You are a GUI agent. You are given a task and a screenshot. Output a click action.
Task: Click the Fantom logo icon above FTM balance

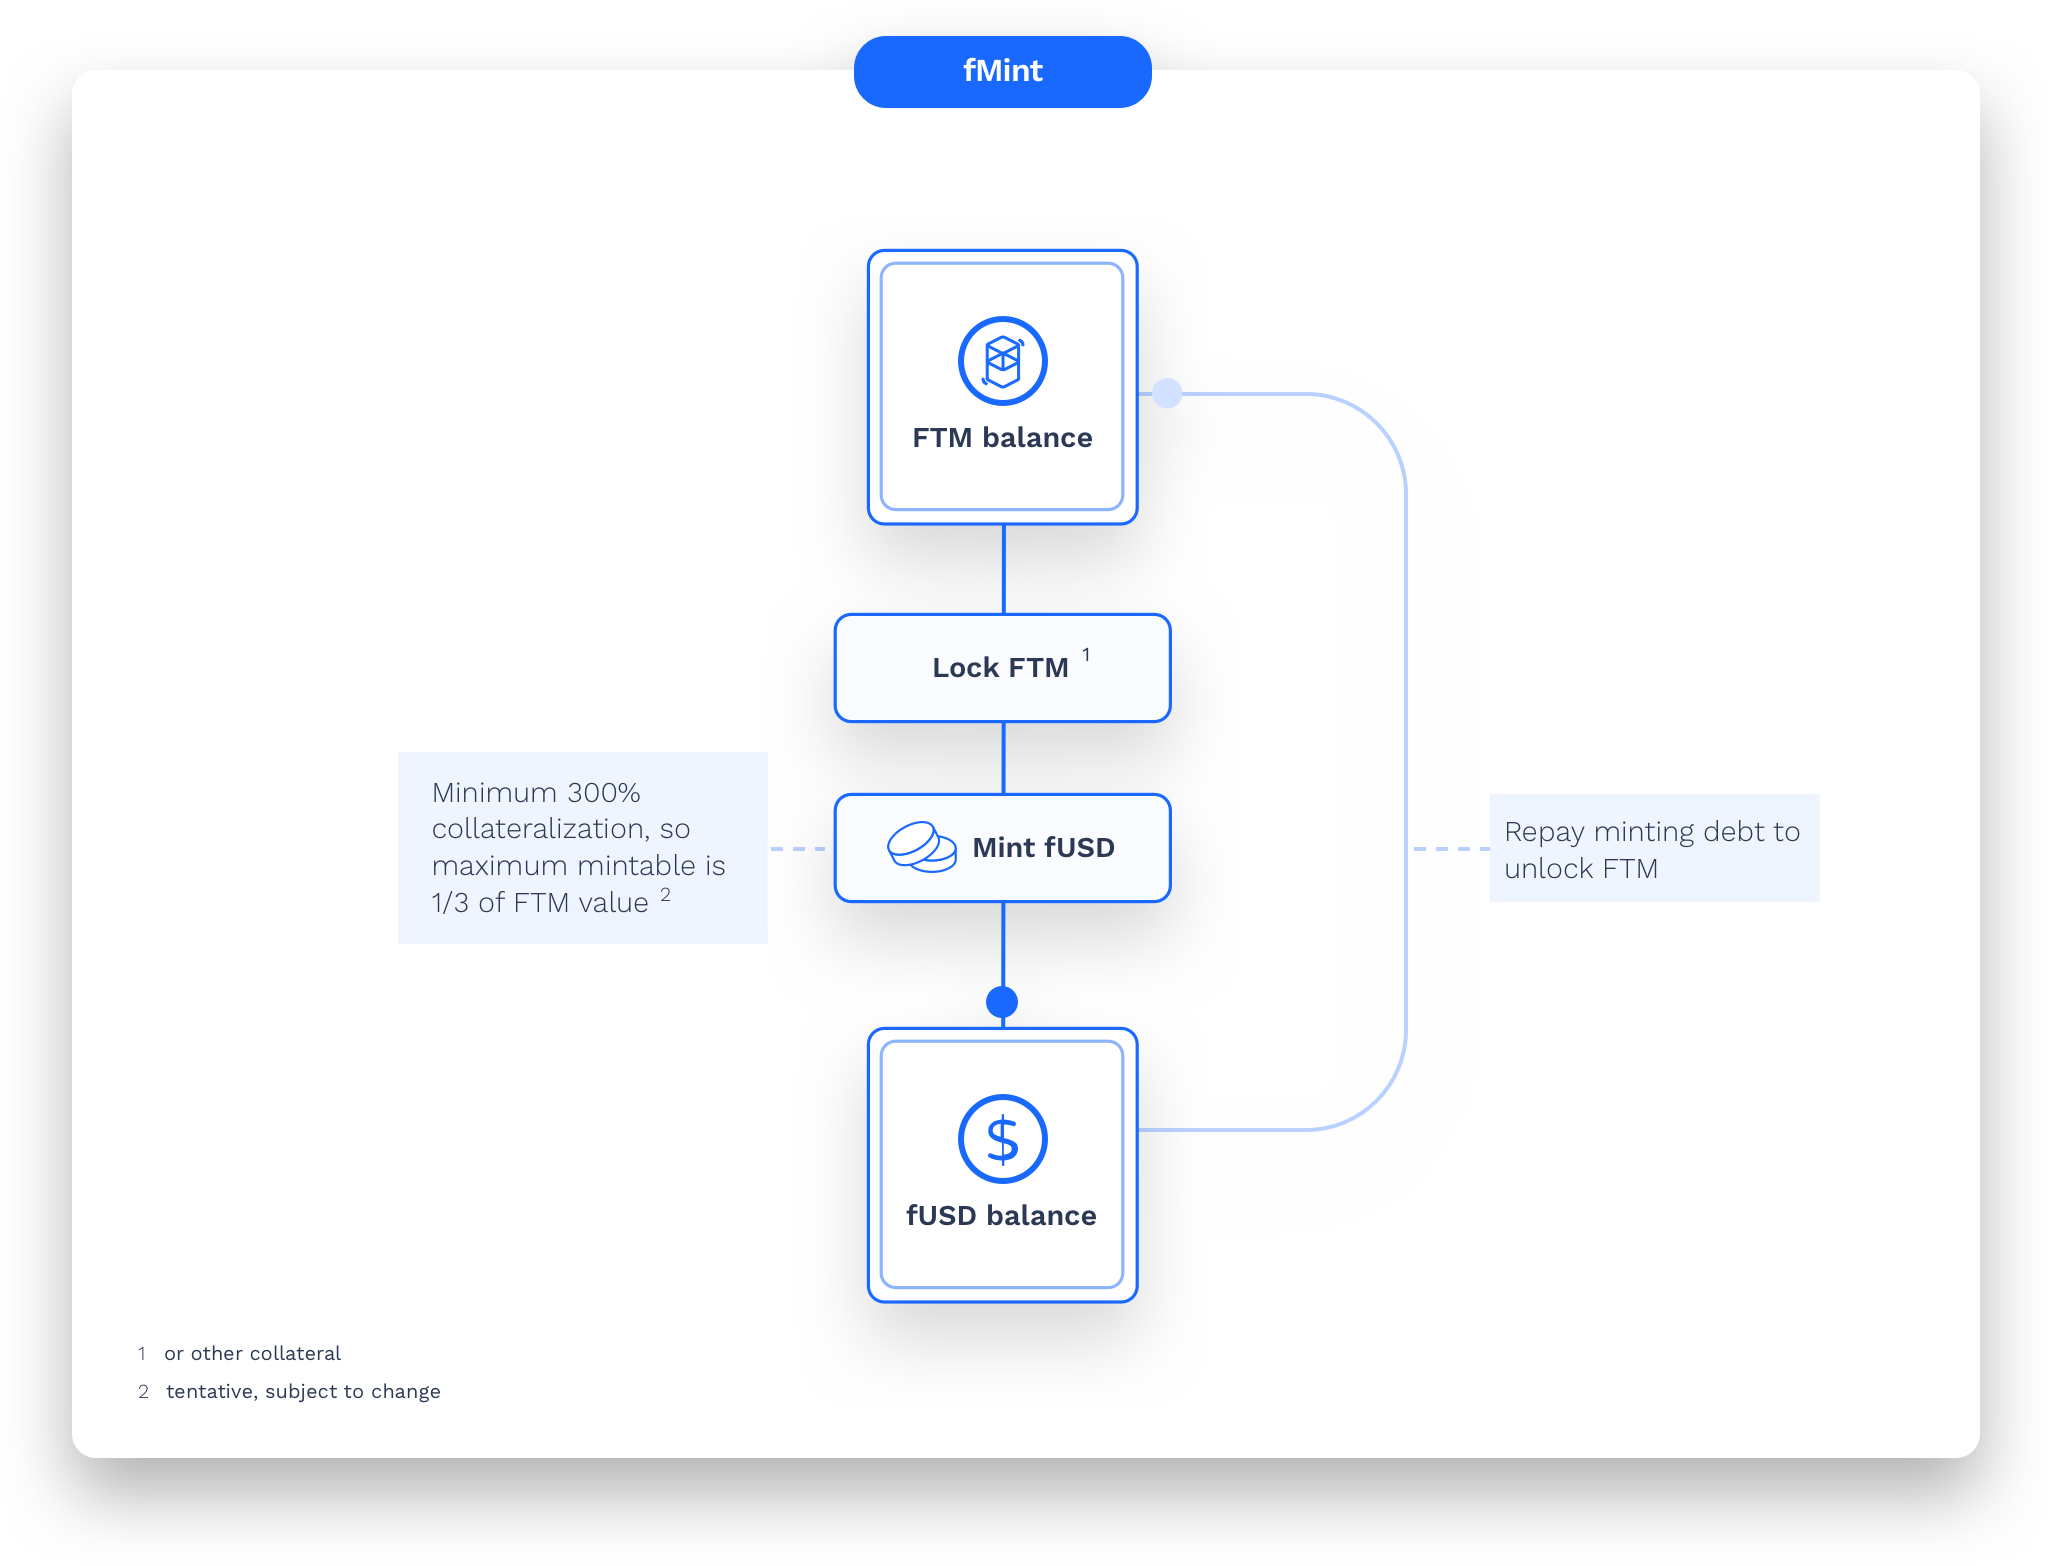(1002, 362)
